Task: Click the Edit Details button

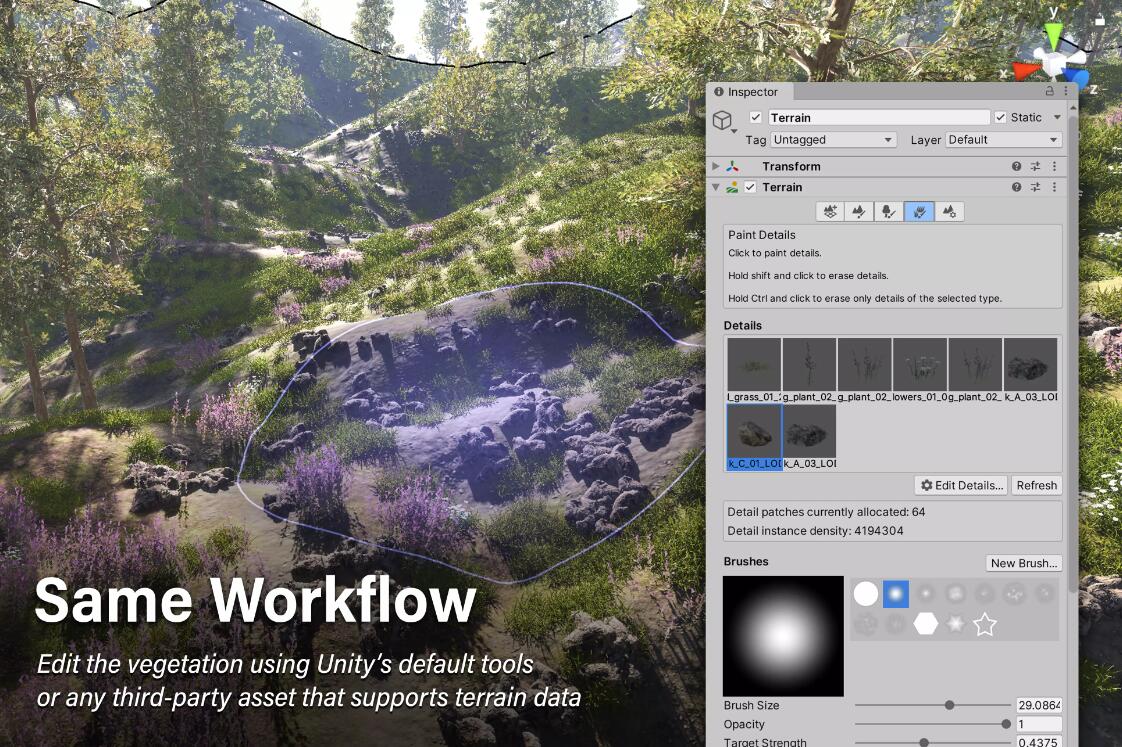Action: [x=962, y=485]
